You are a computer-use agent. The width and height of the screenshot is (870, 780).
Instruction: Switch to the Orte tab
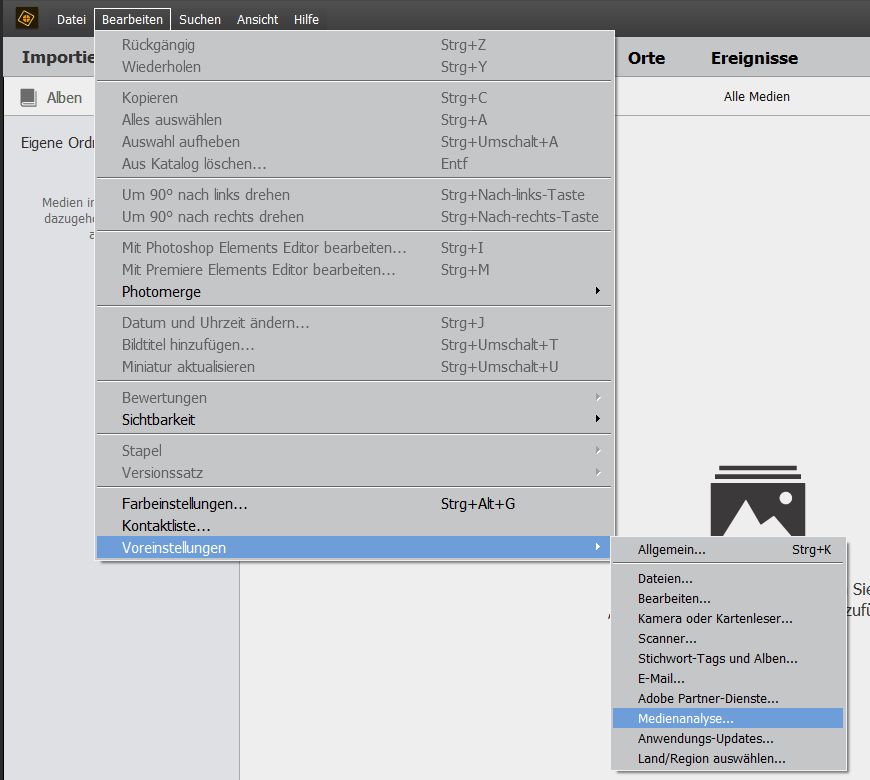pos(646,58)
